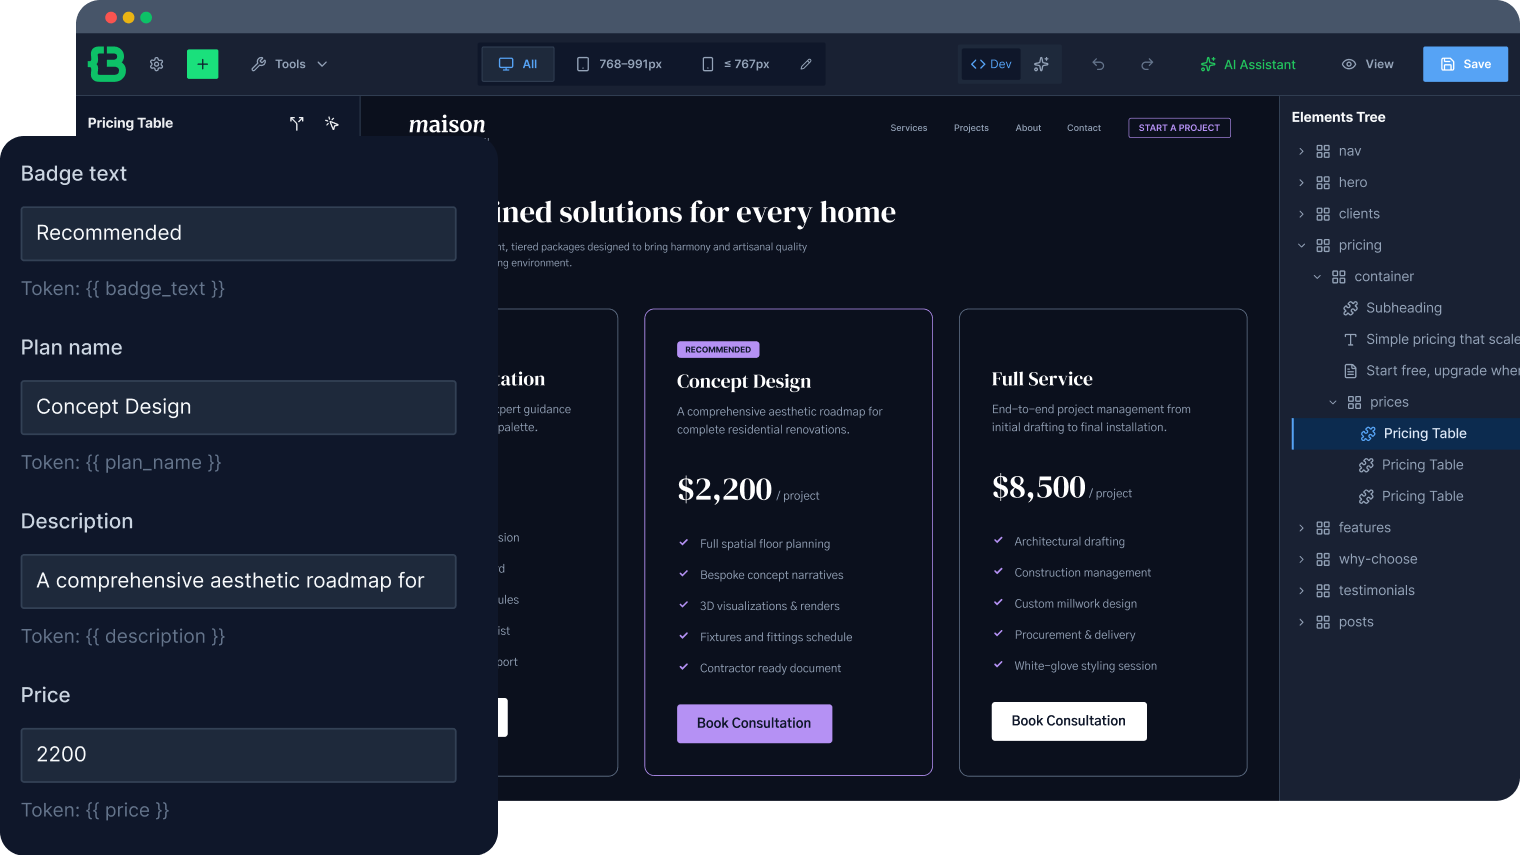1520x855 pixels.
Task: Click the View preview button
Action: coord(1367,64)
